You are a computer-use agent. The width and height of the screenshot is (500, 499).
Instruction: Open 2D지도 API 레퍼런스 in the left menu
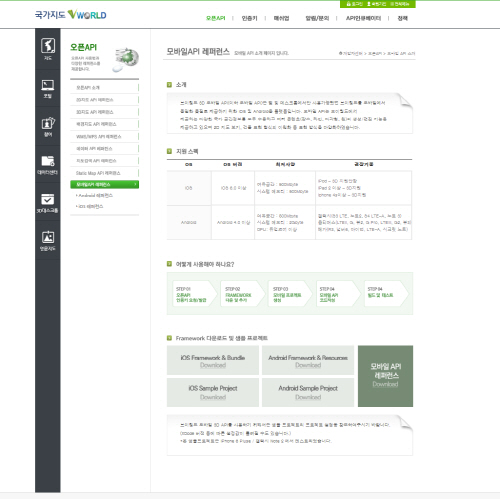tap(104, 100)
